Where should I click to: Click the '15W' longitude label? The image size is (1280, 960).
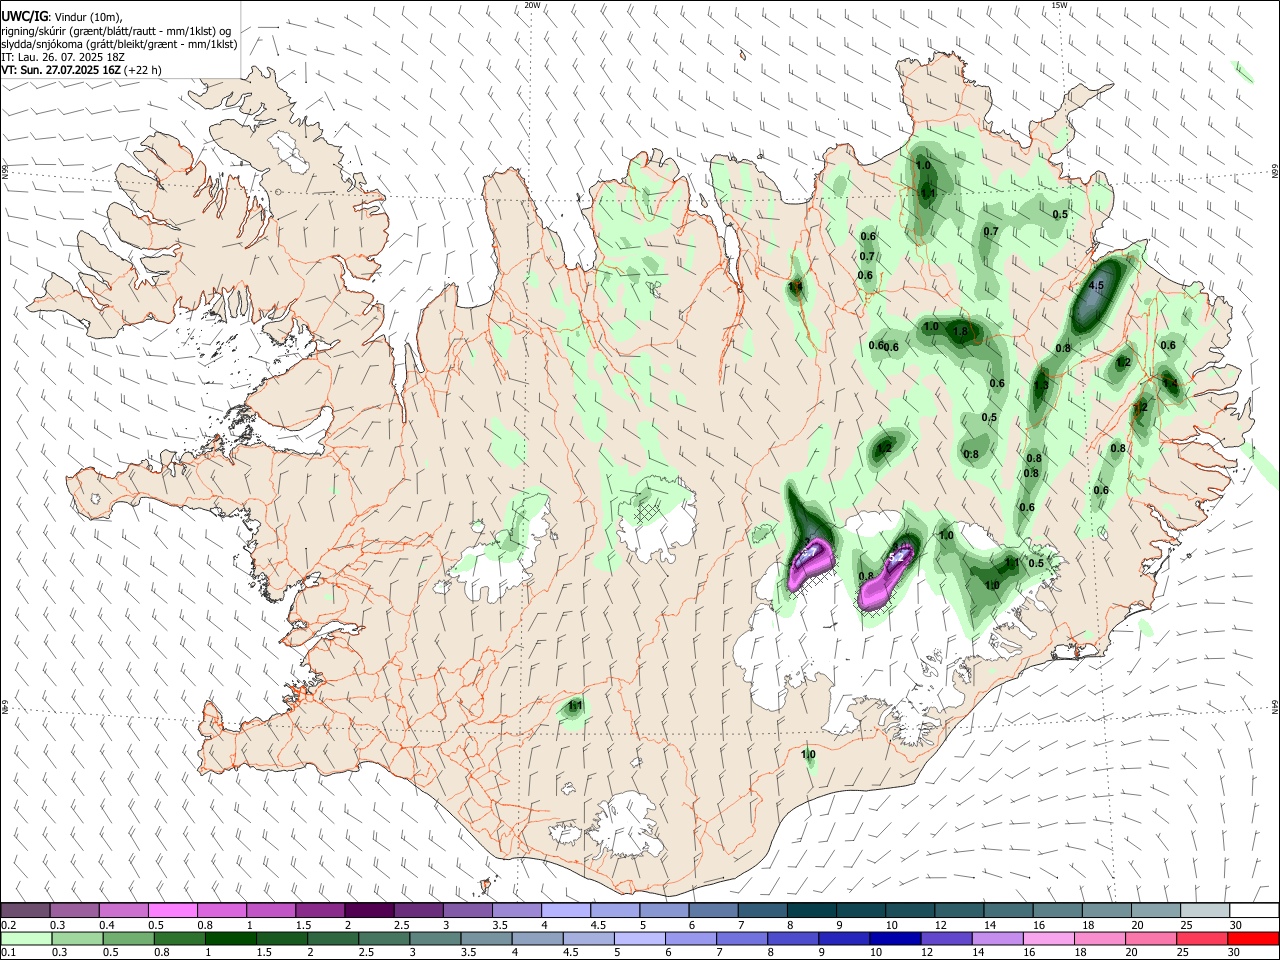coord(1060,5)
